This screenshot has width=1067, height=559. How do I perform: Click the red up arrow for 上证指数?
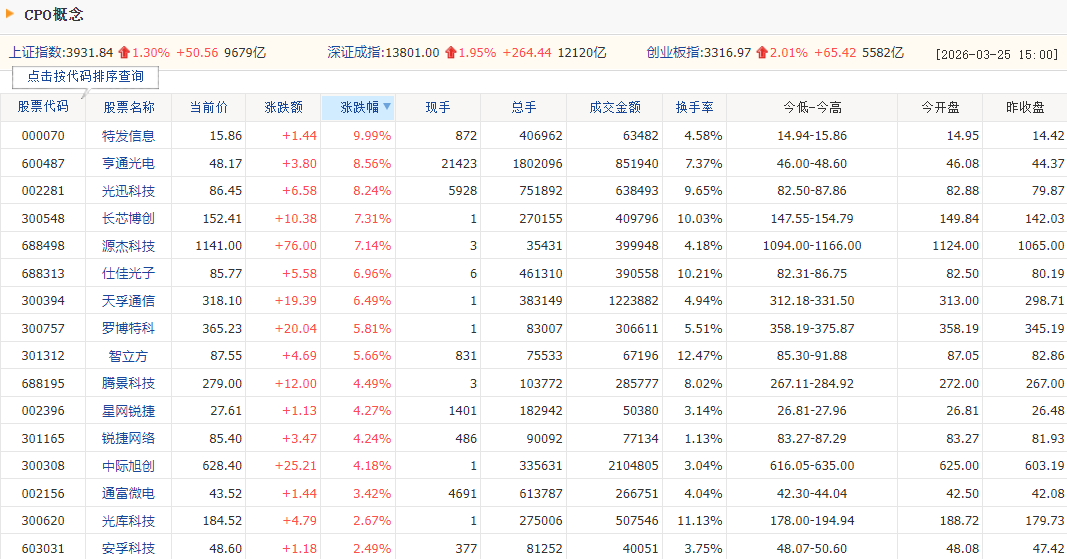[x=124, y=52]
